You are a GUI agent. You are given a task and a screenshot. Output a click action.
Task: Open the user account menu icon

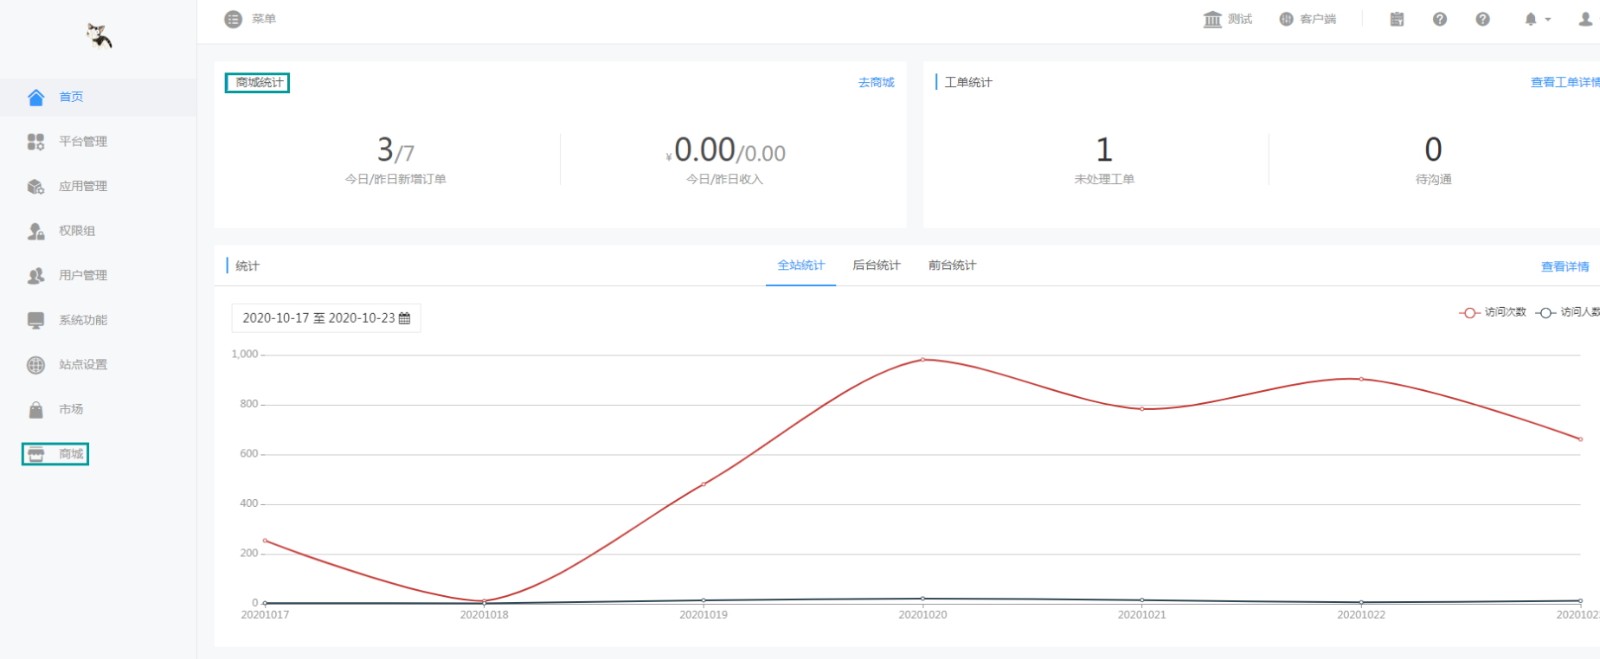click(x=1585, y=19)
